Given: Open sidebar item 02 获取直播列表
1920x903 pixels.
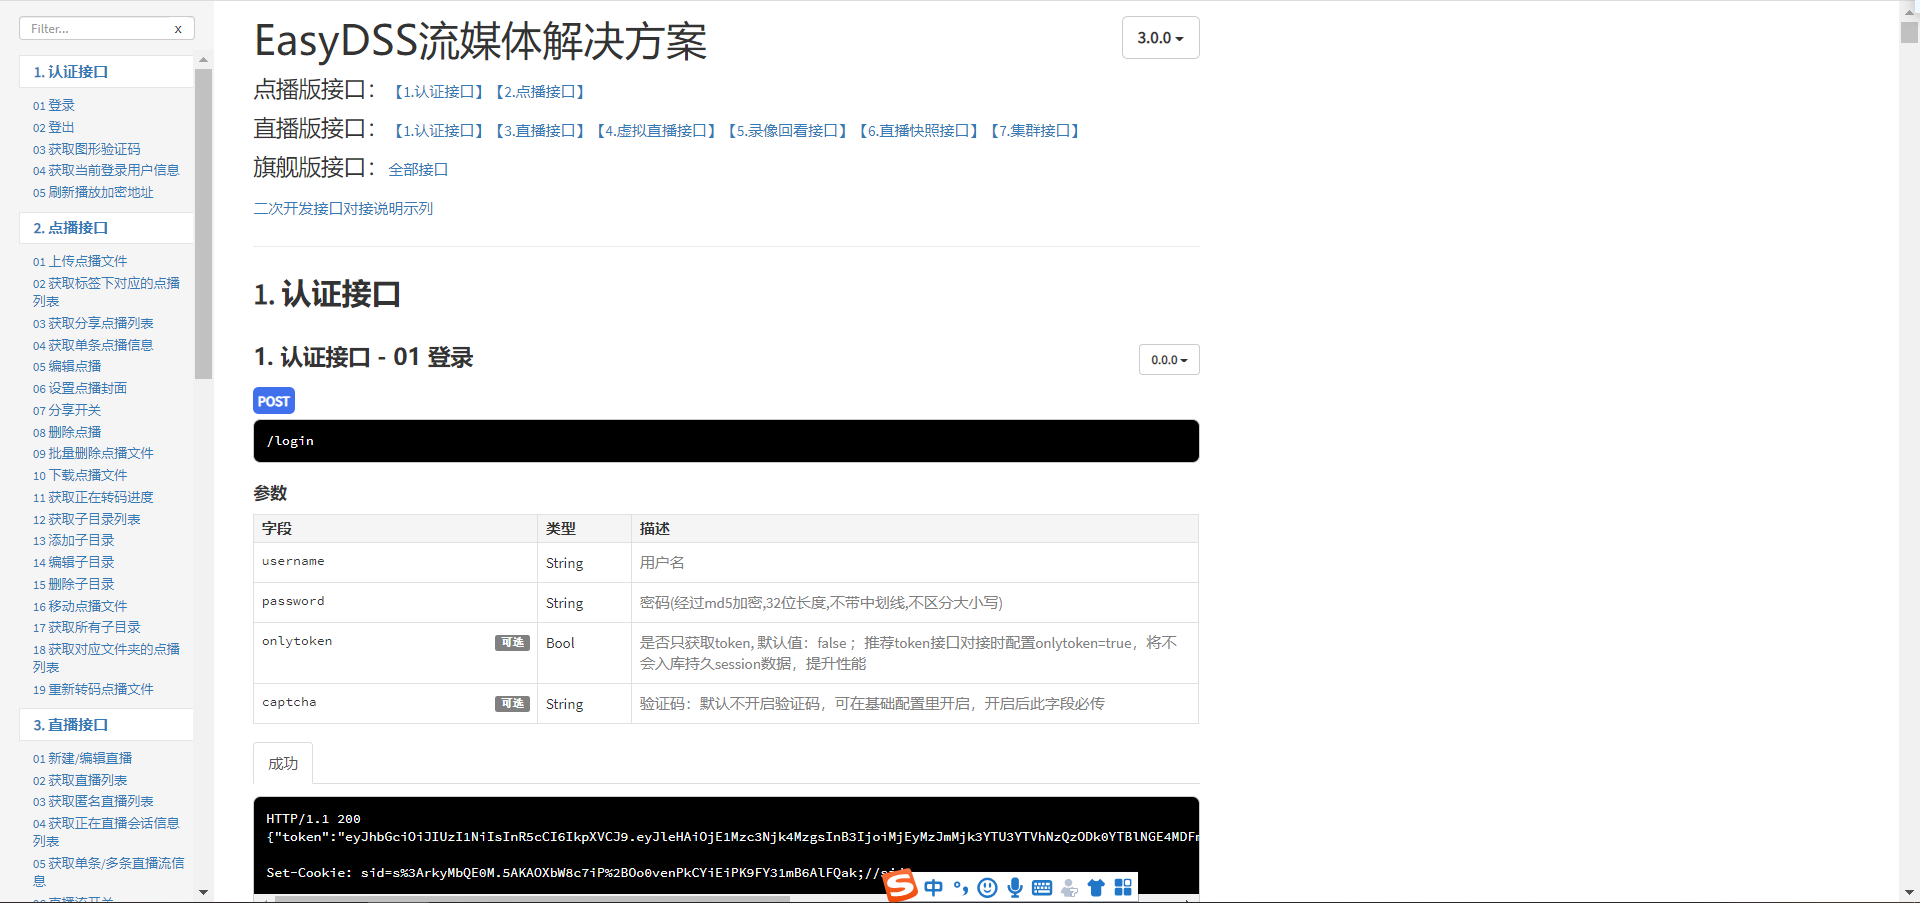Looking at the screenshot, I should [x=80, y=780].
